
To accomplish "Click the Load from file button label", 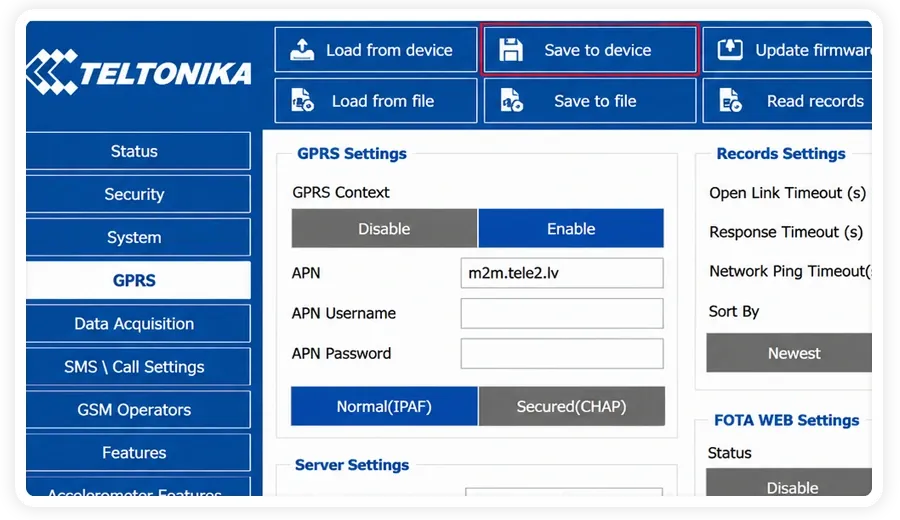I will 383,101.
